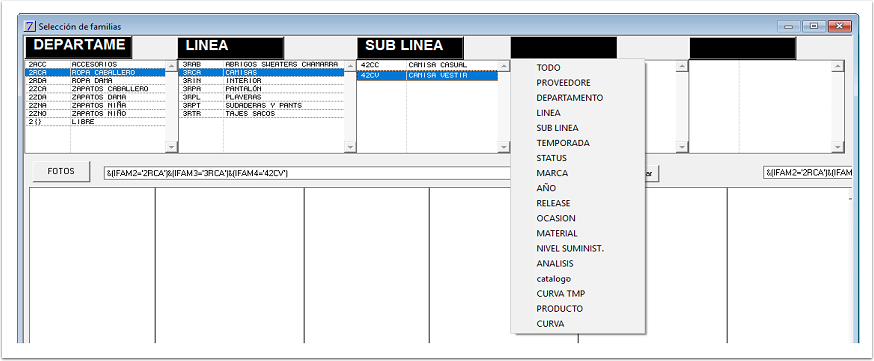Select line TAJES SACOS
The height and width of the screenshot is (361, 874).
click(x=261, y=113)
